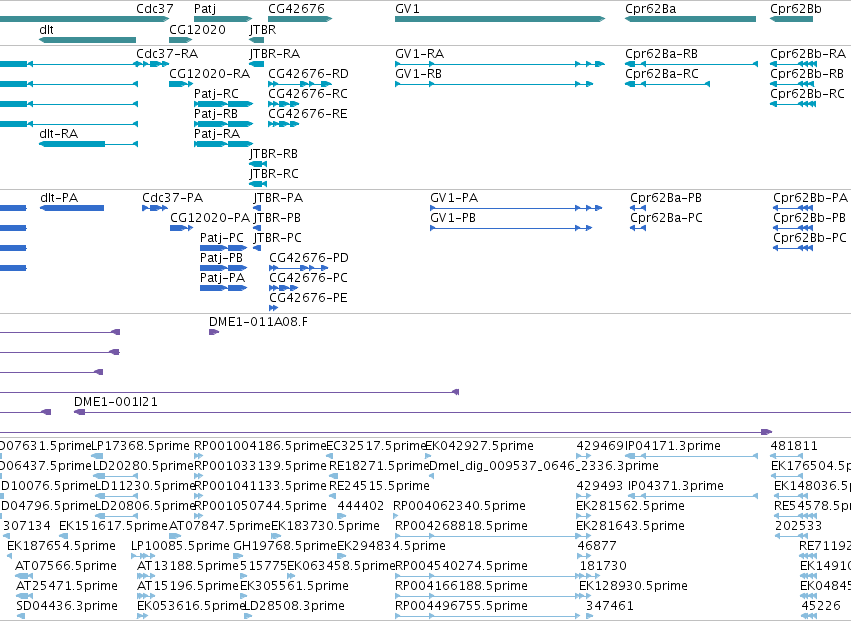
Task: Select the DME1-001I21 clone label
Action: click(116, 402)
